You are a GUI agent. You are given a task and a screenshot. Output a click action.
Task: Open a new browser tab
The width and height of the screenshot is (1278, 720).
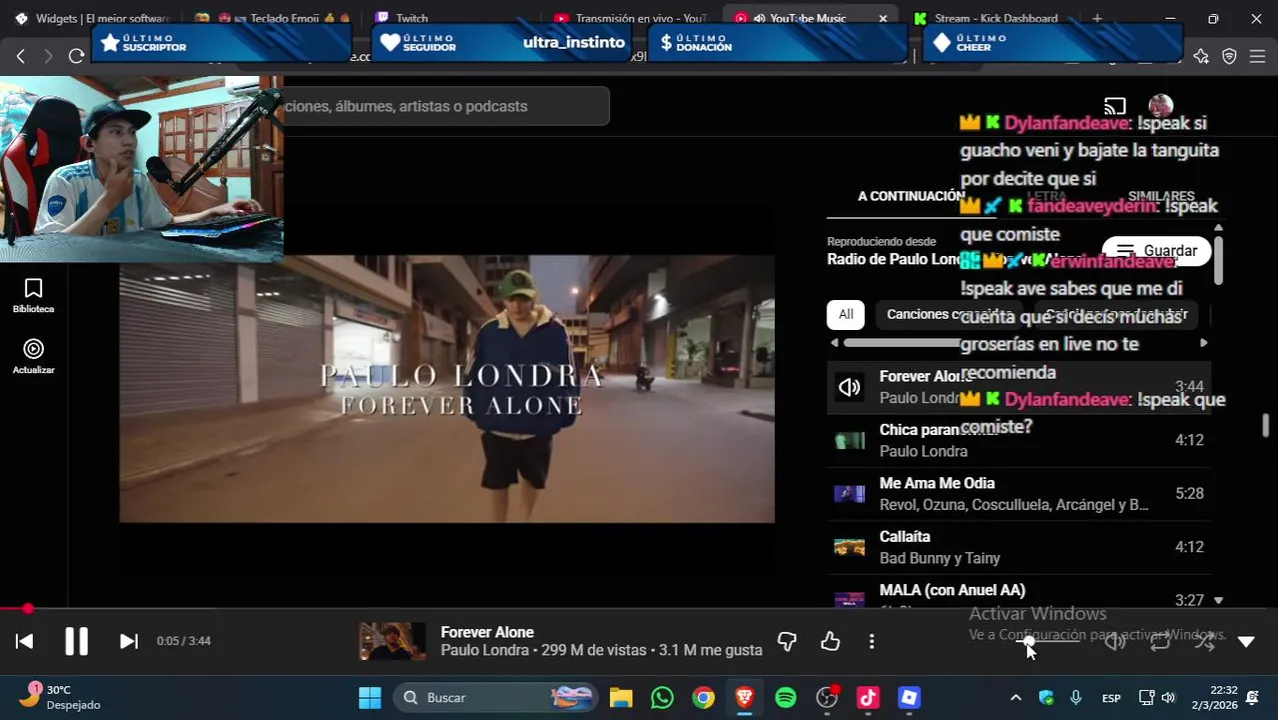[1097, 18]
